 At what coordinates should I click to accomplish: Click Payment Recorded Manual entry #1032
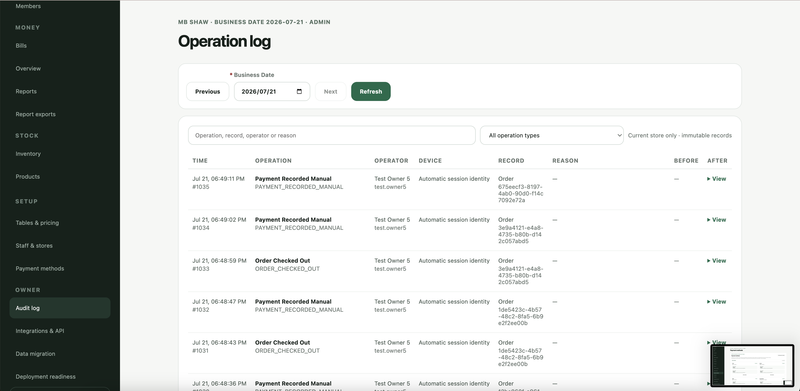click(x=293, y=302)
